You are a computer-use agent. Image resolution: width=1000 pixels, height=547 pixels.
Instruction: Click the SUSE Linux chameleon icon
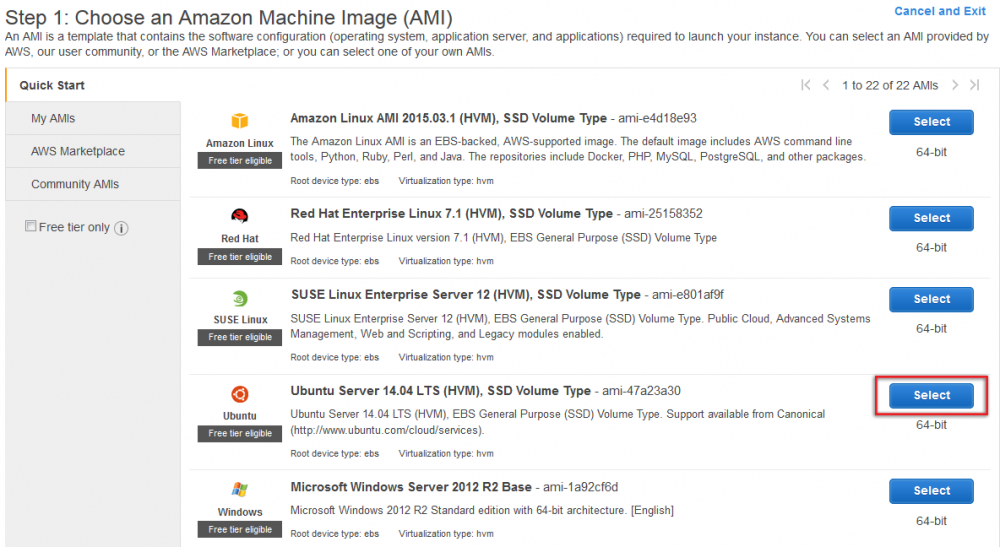click(x=240, y=298)
